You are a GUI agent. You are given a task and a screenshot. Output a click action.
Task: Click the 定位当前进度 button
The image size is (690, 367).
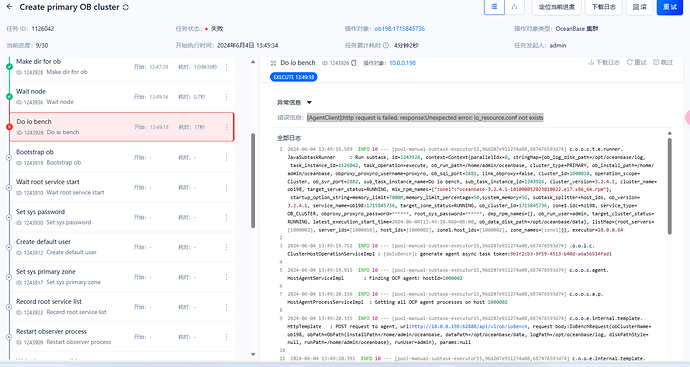tap(557, 7)
